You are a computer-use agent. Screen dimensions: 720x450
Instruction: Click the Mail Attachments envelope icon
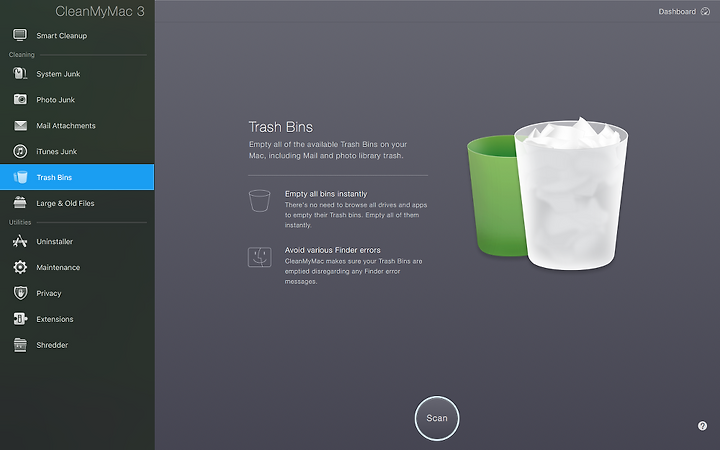pyautogui.click(x=20, y=125)
